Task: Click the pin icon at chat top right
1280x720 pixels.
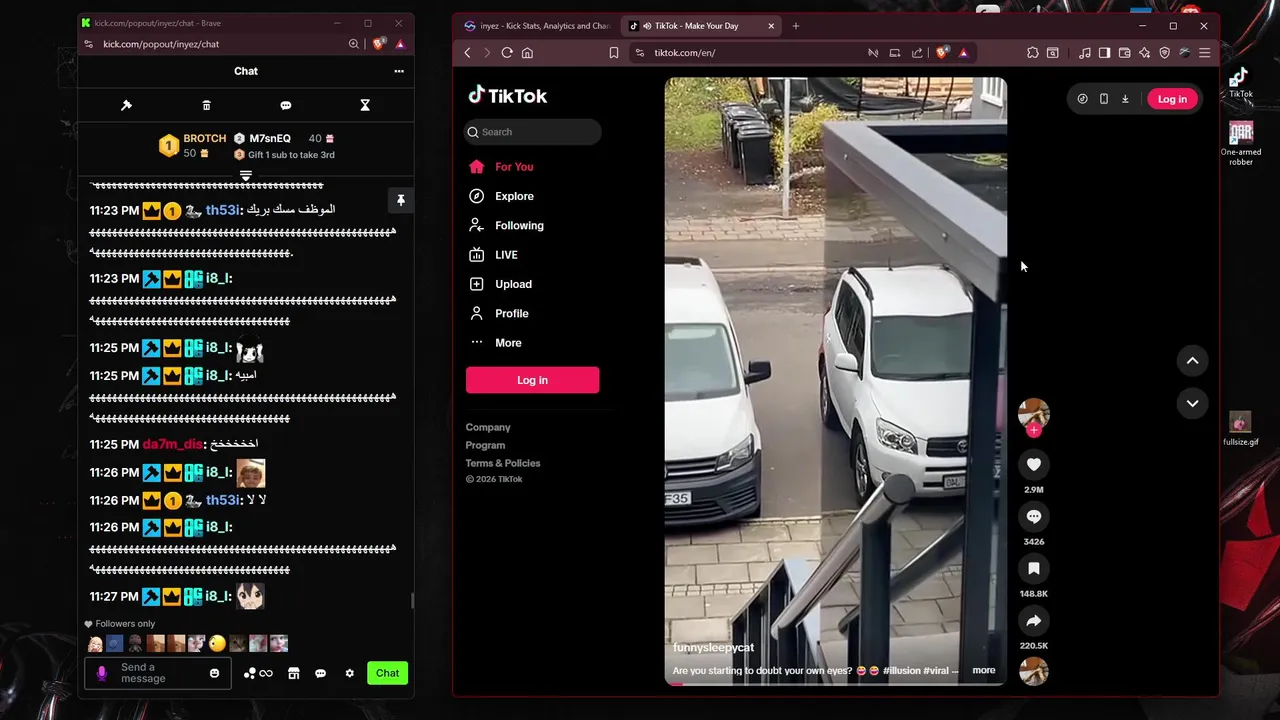Action: tap(400, 200)
